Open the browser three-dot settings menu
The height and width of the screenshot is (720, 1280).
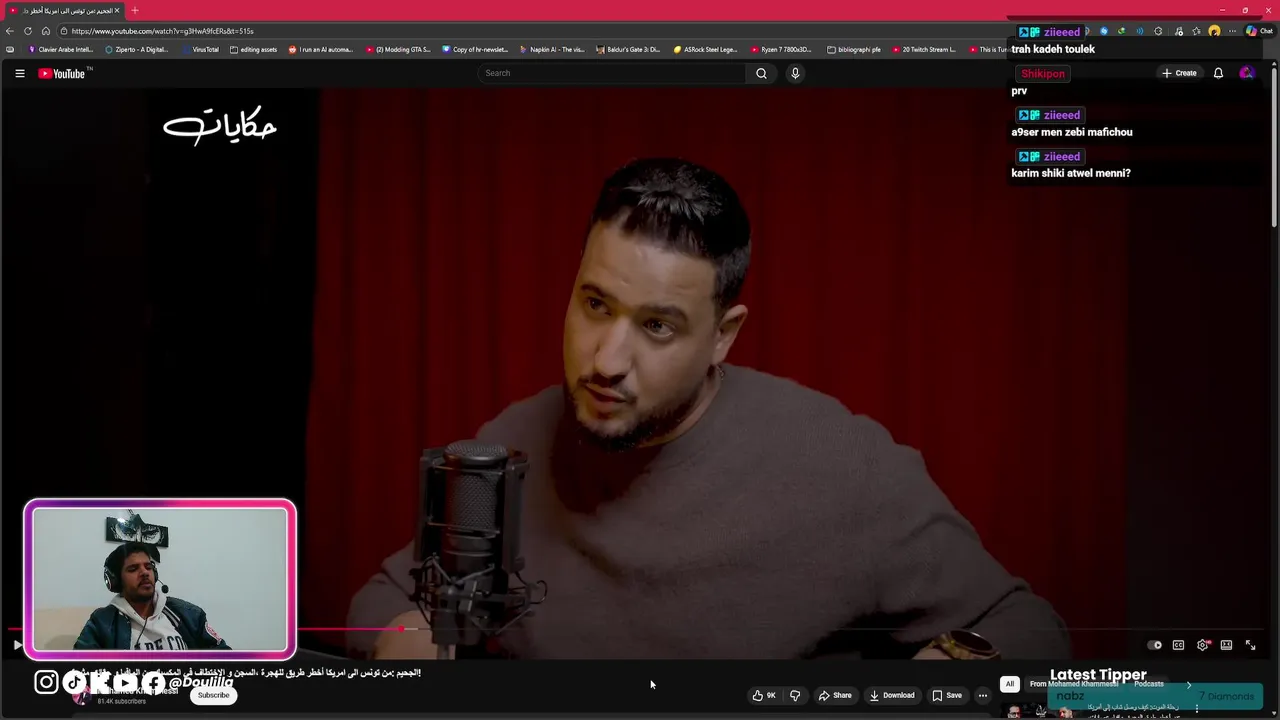pos(1232,31)
